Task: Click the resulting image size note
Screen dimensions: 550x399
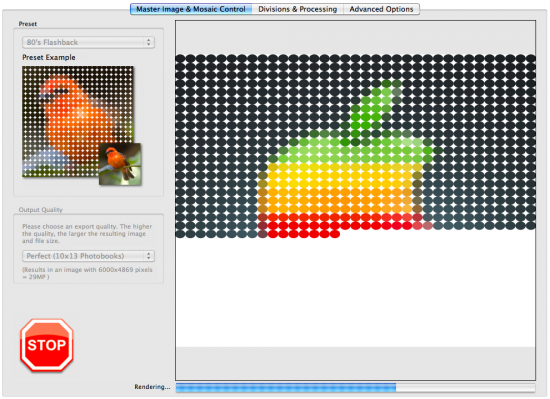Action: [x=87, y=273]
